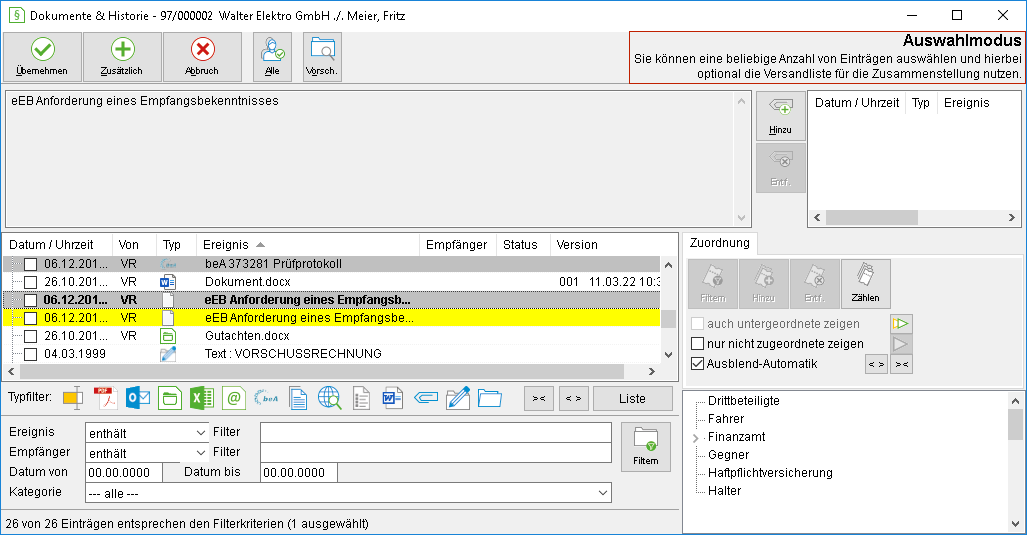Click the Version column header
This screenshot has width=1028, height=536.
[606, 244]
